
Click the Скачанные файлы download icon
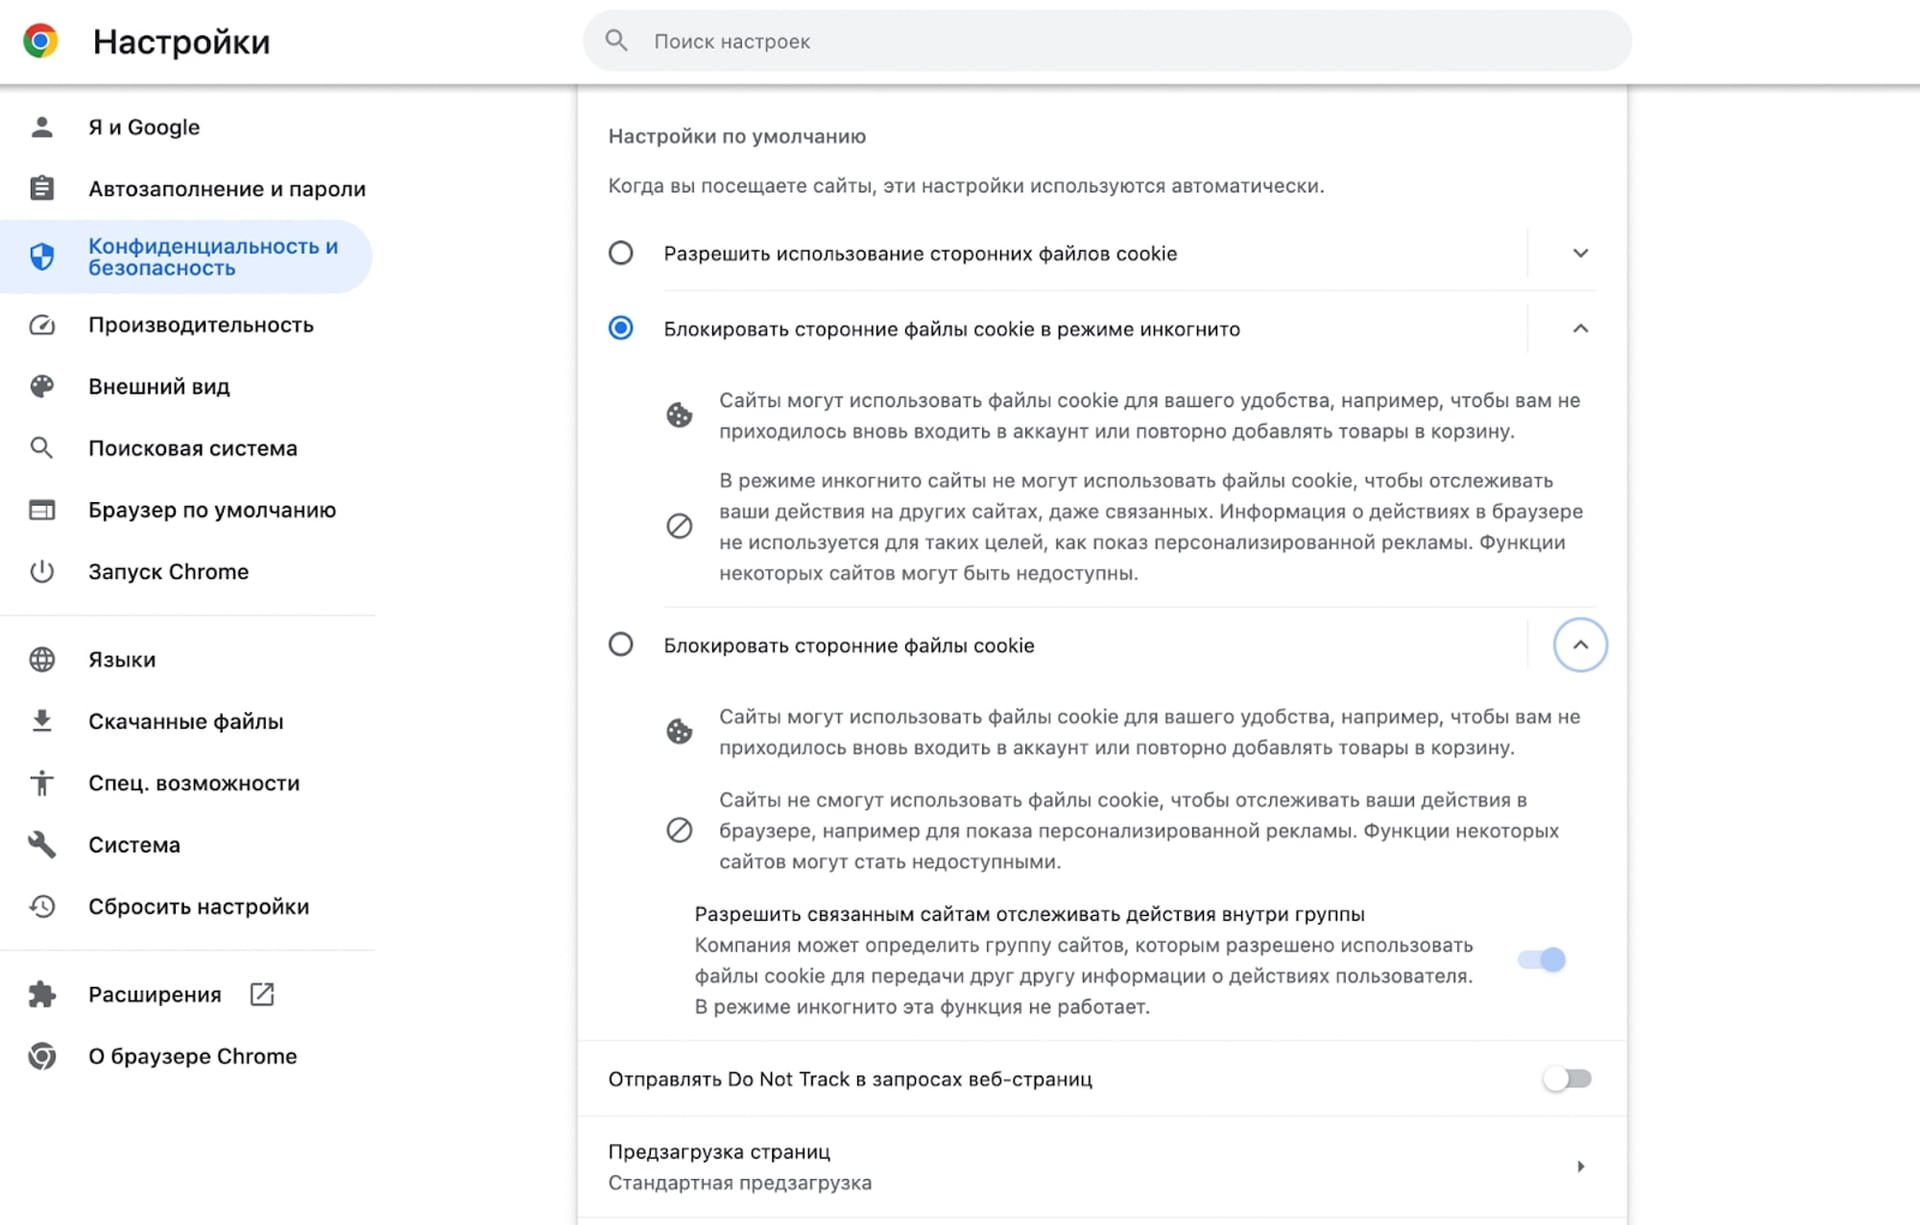click(x=42, y=721)
